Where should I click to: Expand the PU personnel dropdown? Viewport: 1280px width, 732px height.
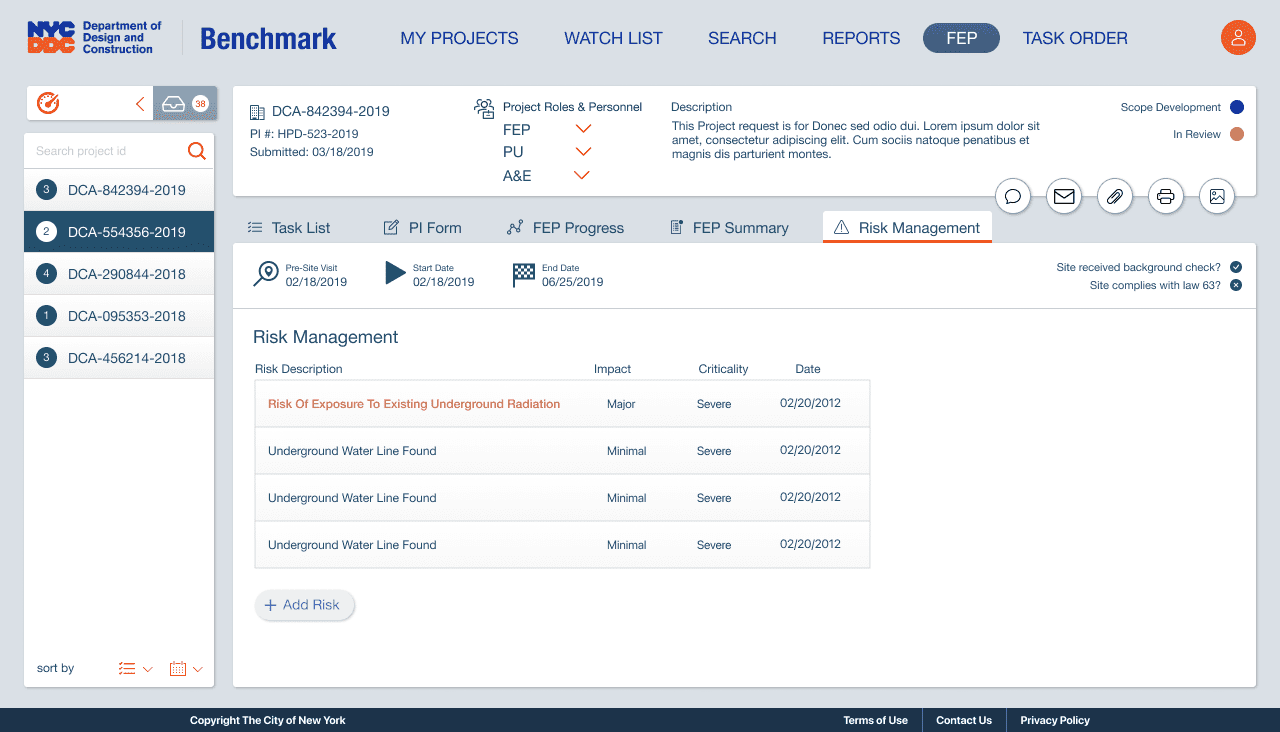click(583, 152)
